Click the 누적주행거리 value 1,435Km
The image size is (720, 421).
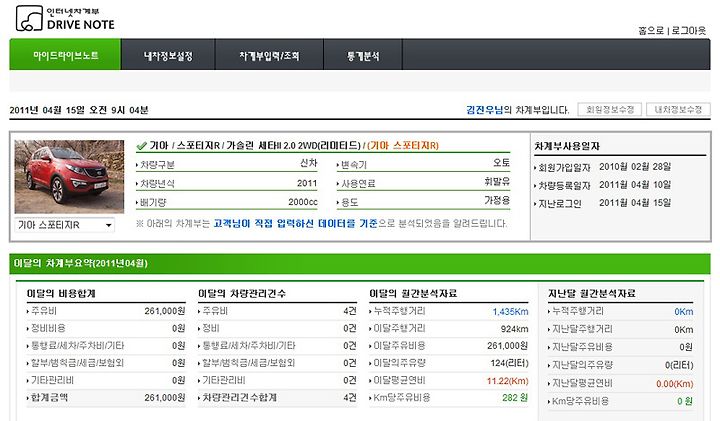(510, 312)
